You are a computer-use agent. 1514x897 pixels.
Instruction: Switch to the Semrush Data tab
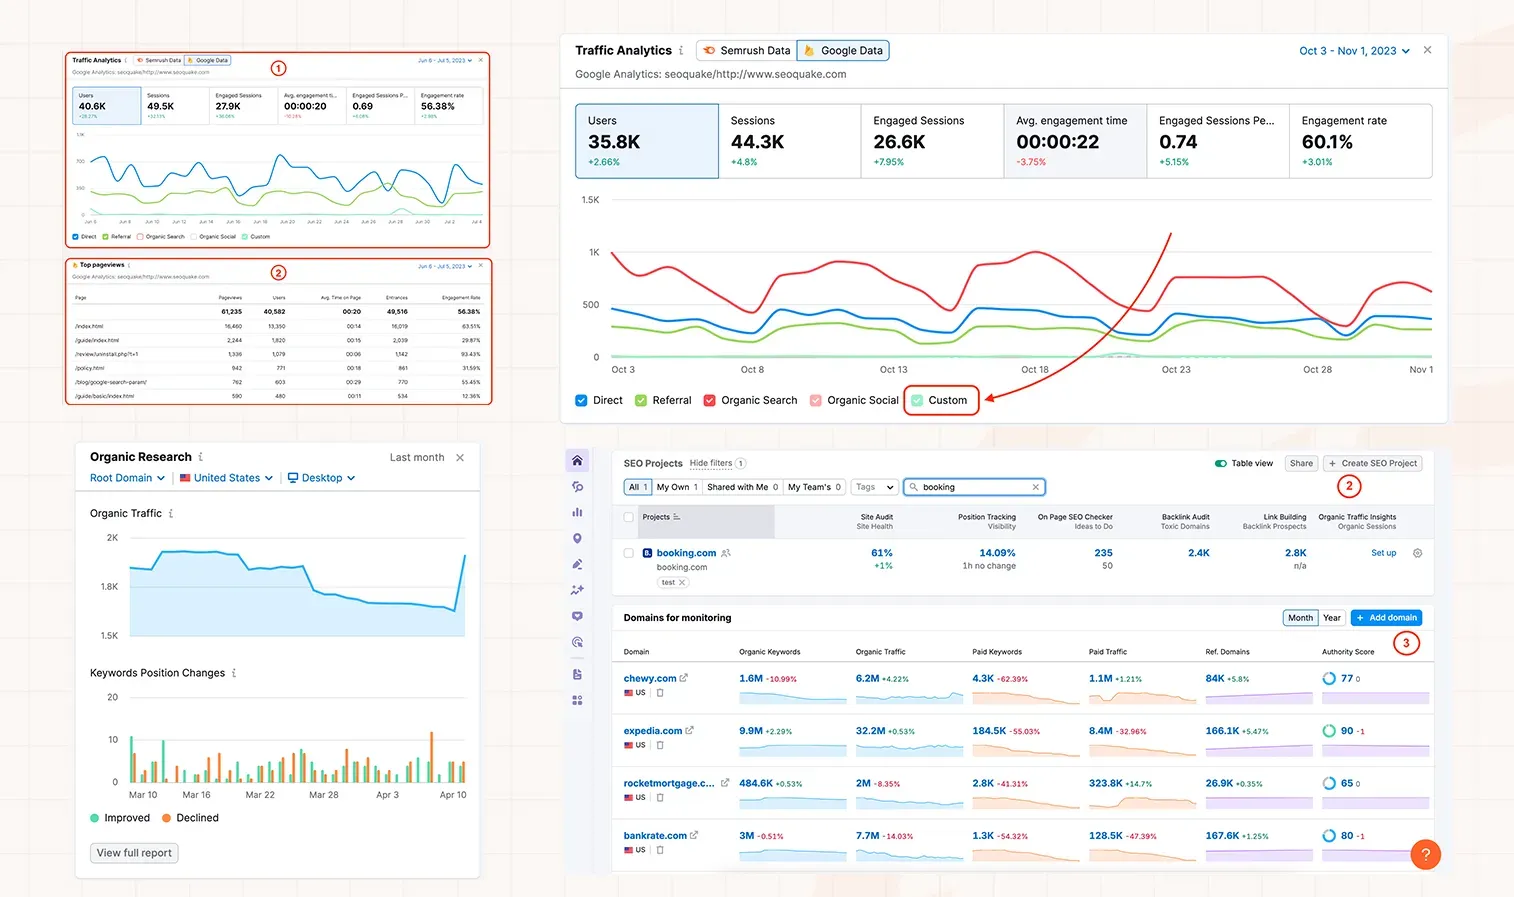[745, 50]
